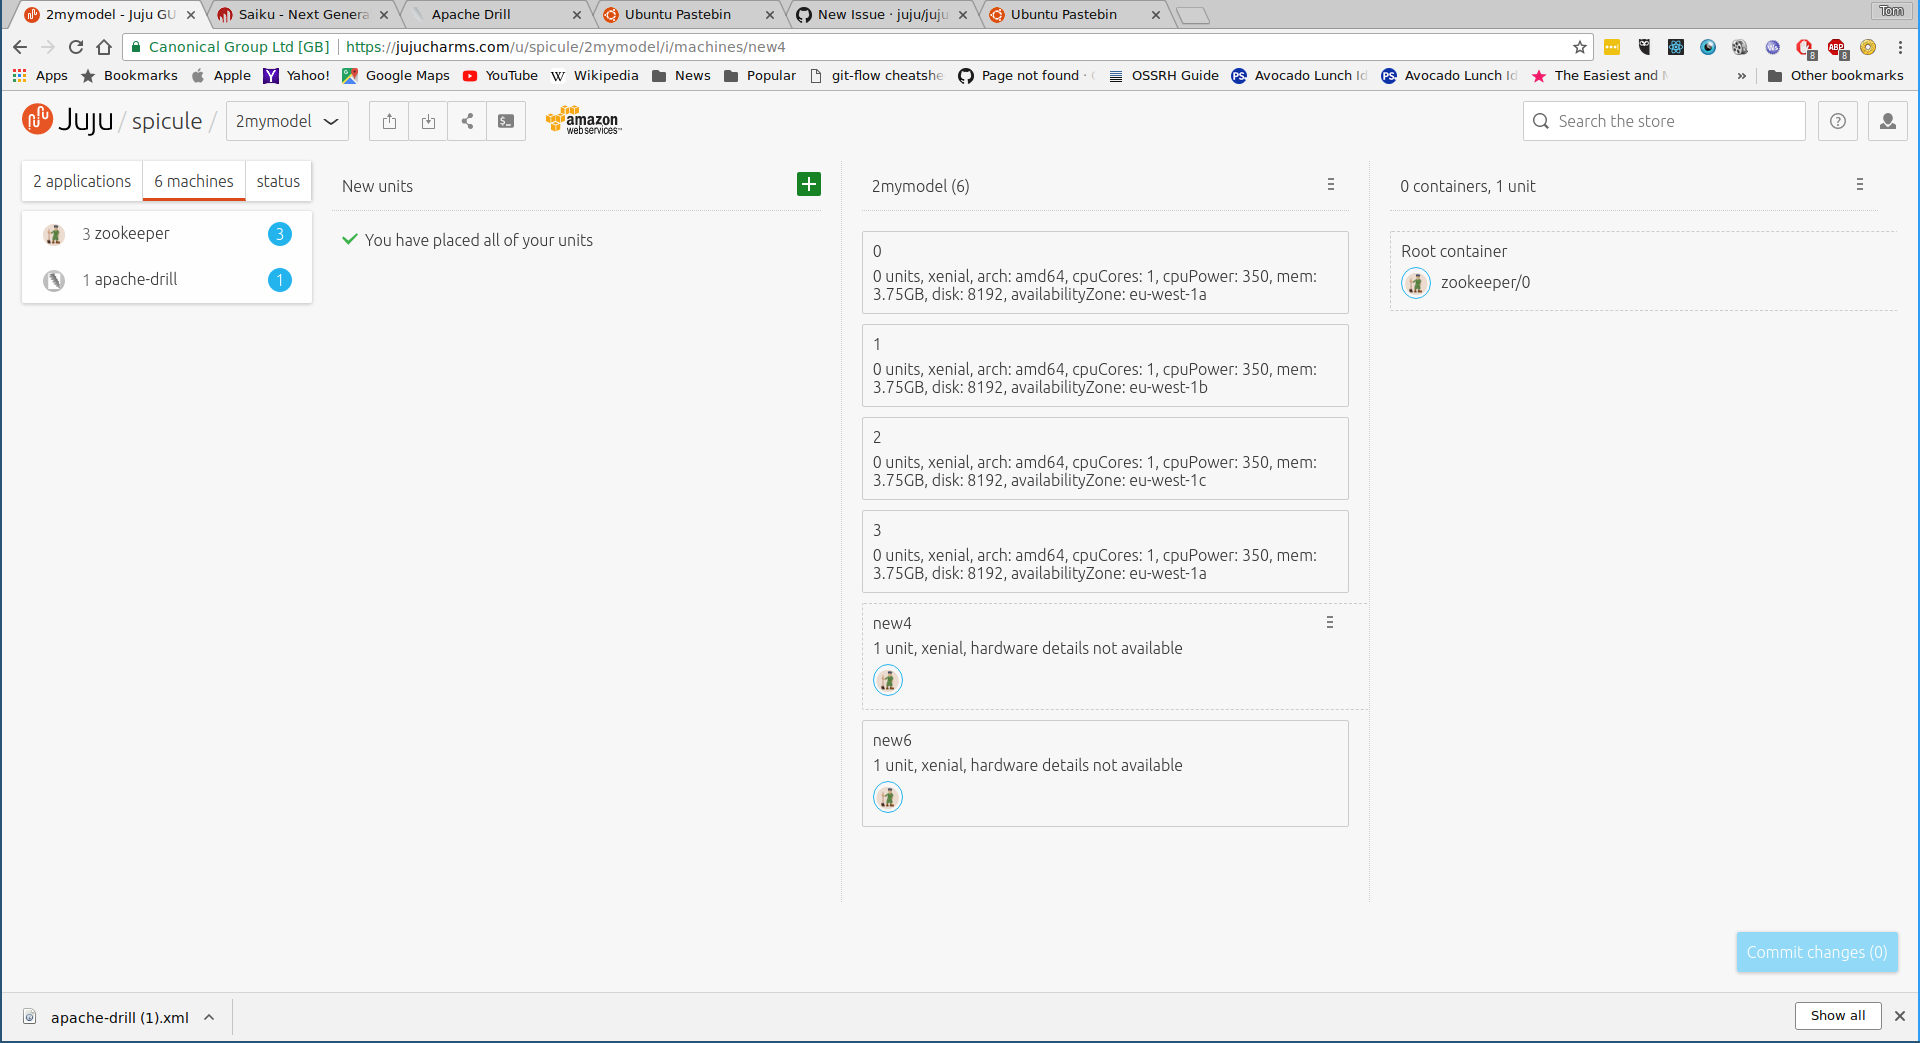Click the store search magnifier icon
The height and width of the screenshot is (1043, 1920).
1541,121
